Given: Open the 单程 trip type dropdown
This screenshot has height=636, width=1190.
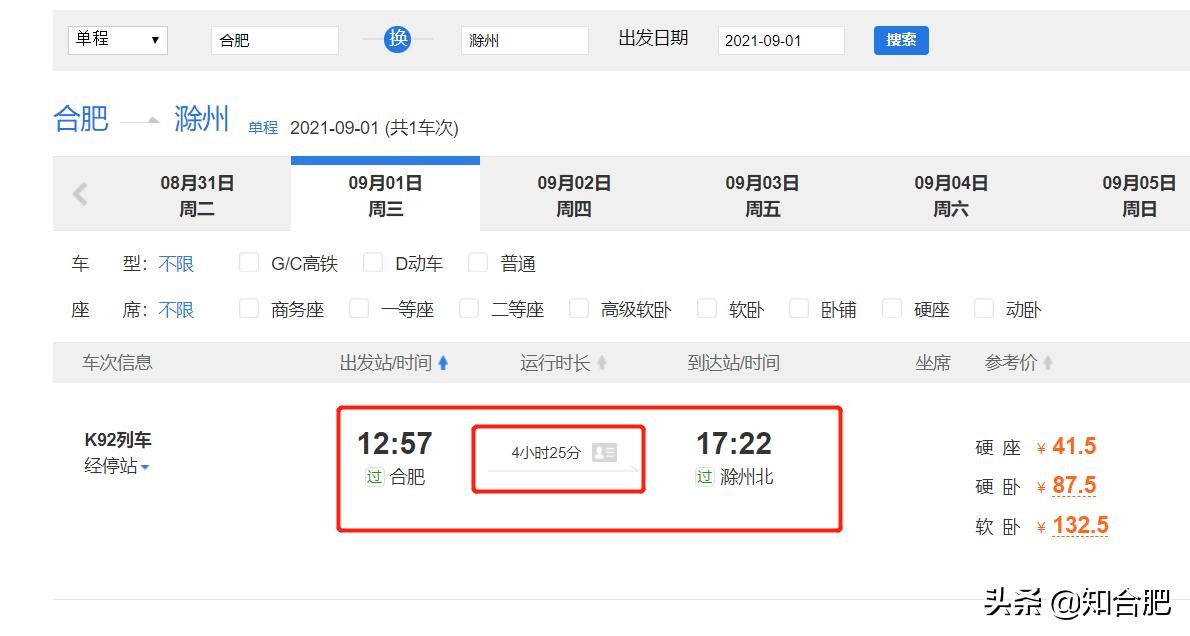Looking at the screenshot, I should click(x=117, y=40).
